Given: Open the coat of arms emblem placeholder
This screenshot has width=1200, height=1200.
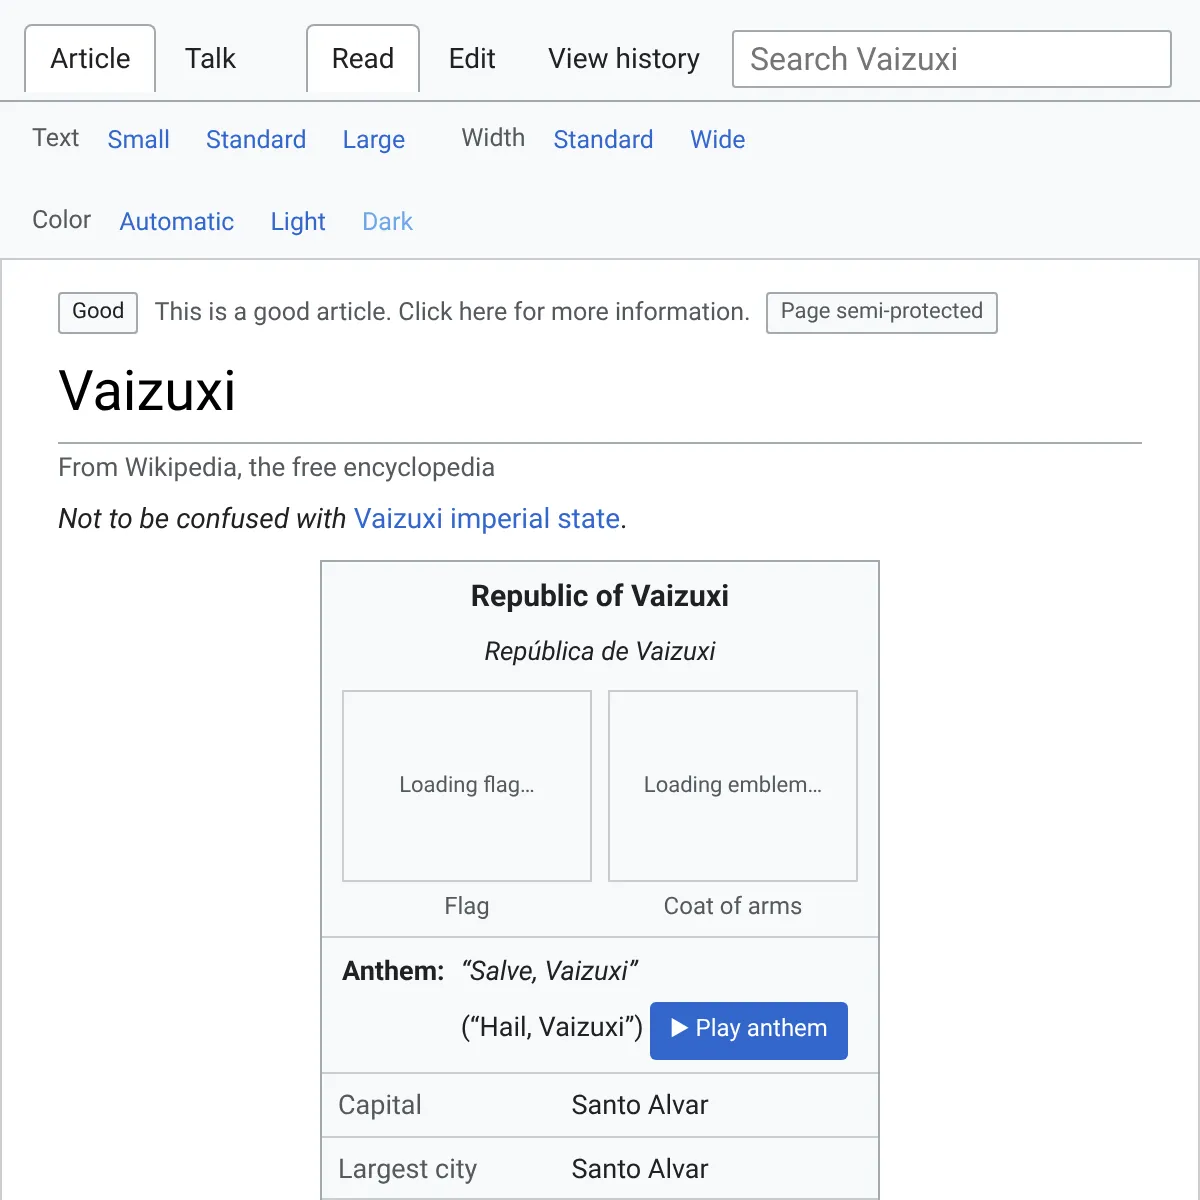Looking at the screenshot, I should point(733,786).
